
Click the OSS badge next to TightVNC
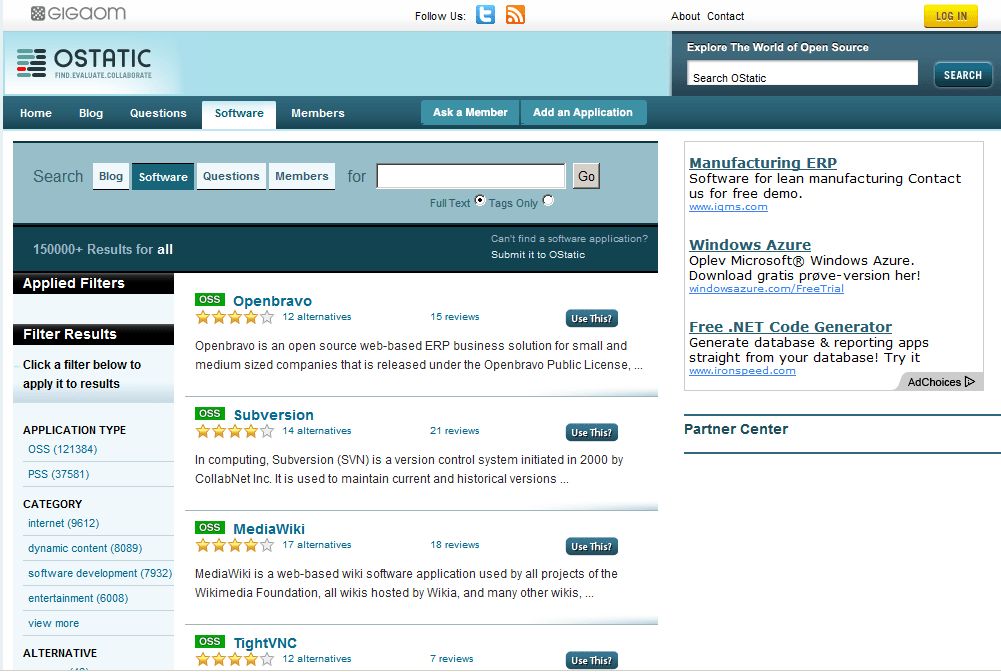(209, 641)
